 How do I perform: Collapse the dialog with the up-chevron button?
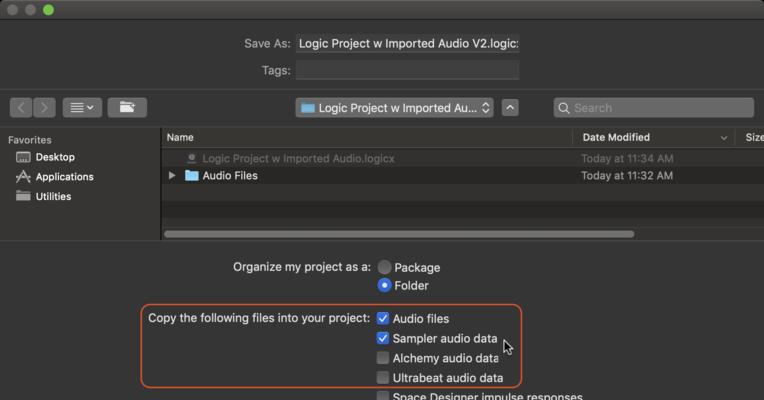coord(510,108)
